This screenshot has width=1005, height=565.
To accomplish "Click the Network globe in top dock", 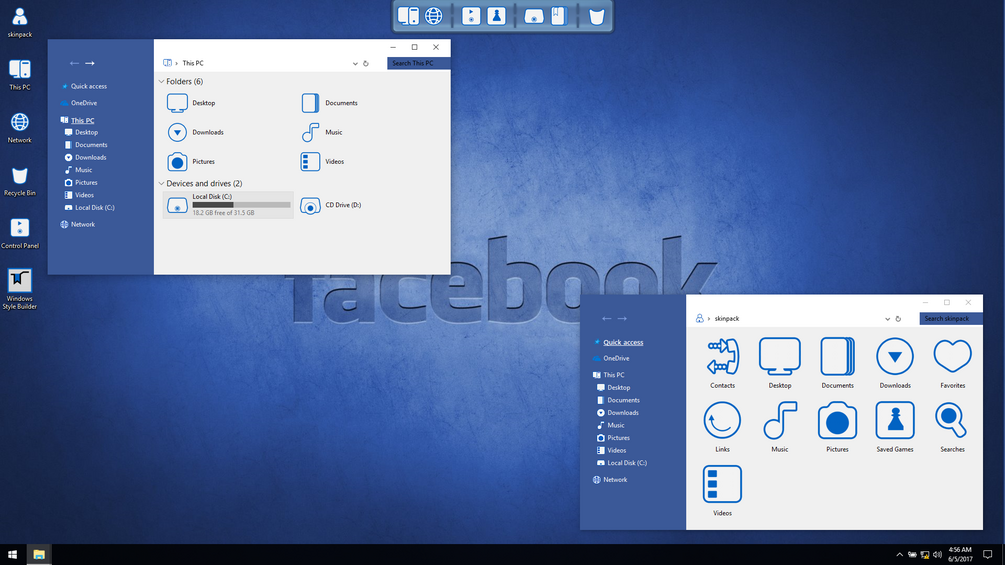I will tap(434, 16).
